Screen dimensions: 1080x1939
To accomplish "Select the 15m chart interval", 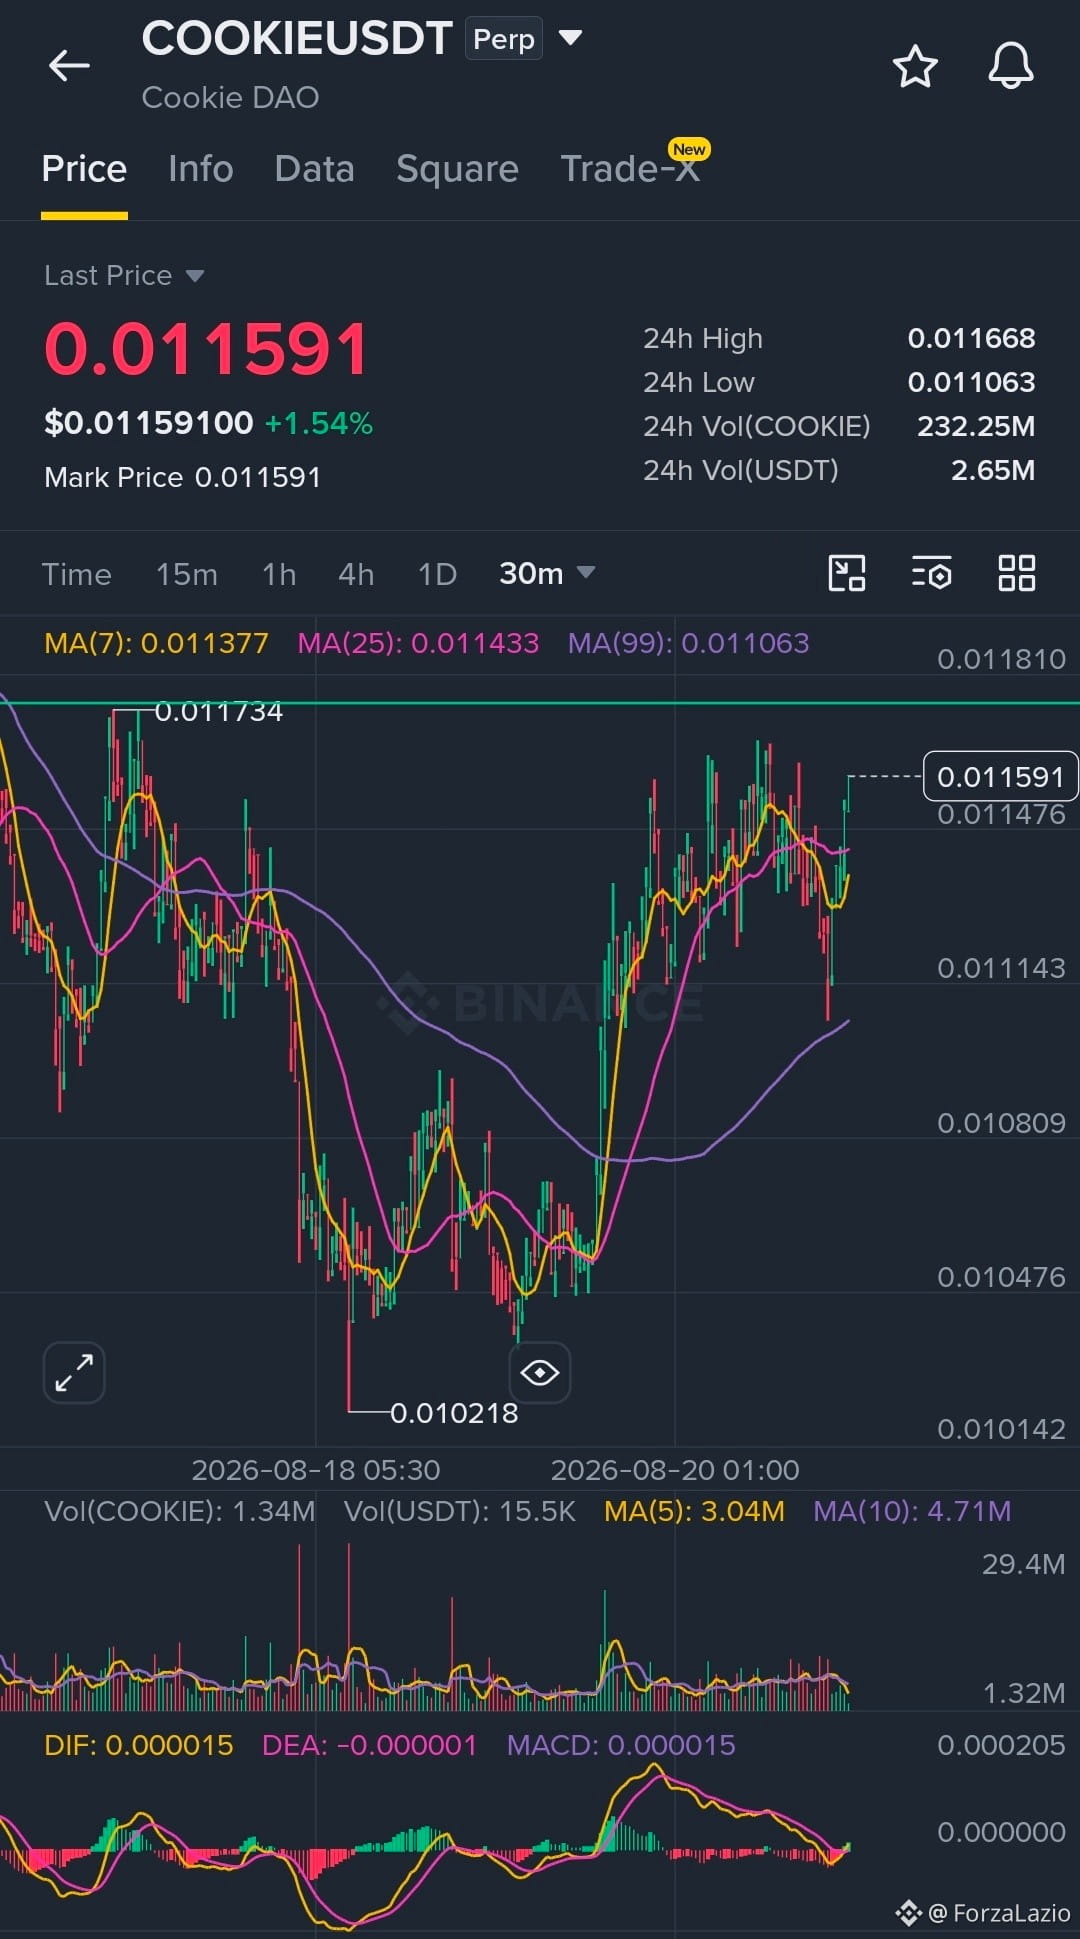I will click(x=186, y=574).
